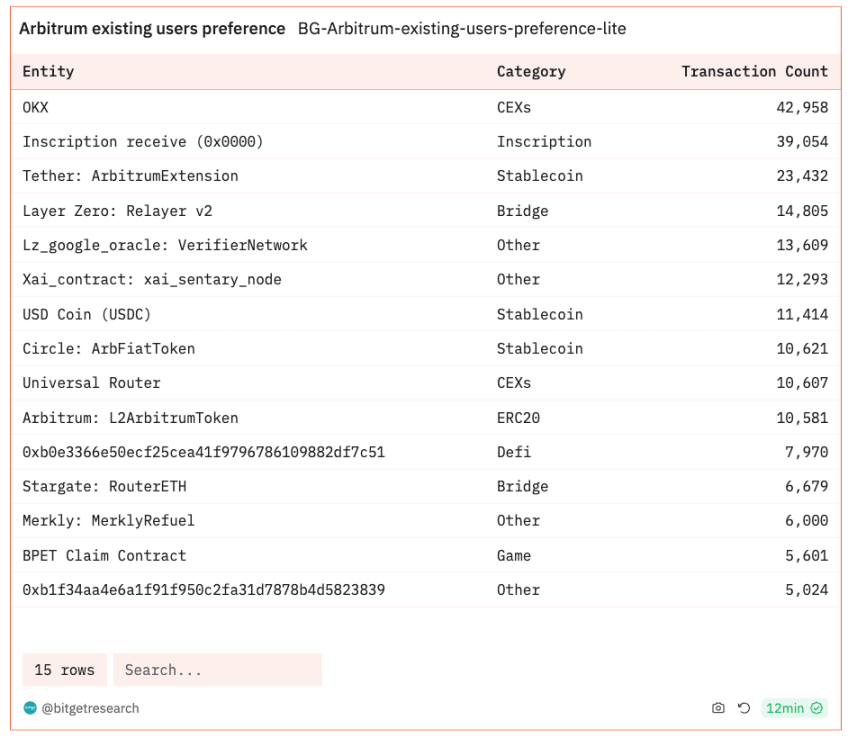Sort by the Category column header

point(530,72)
